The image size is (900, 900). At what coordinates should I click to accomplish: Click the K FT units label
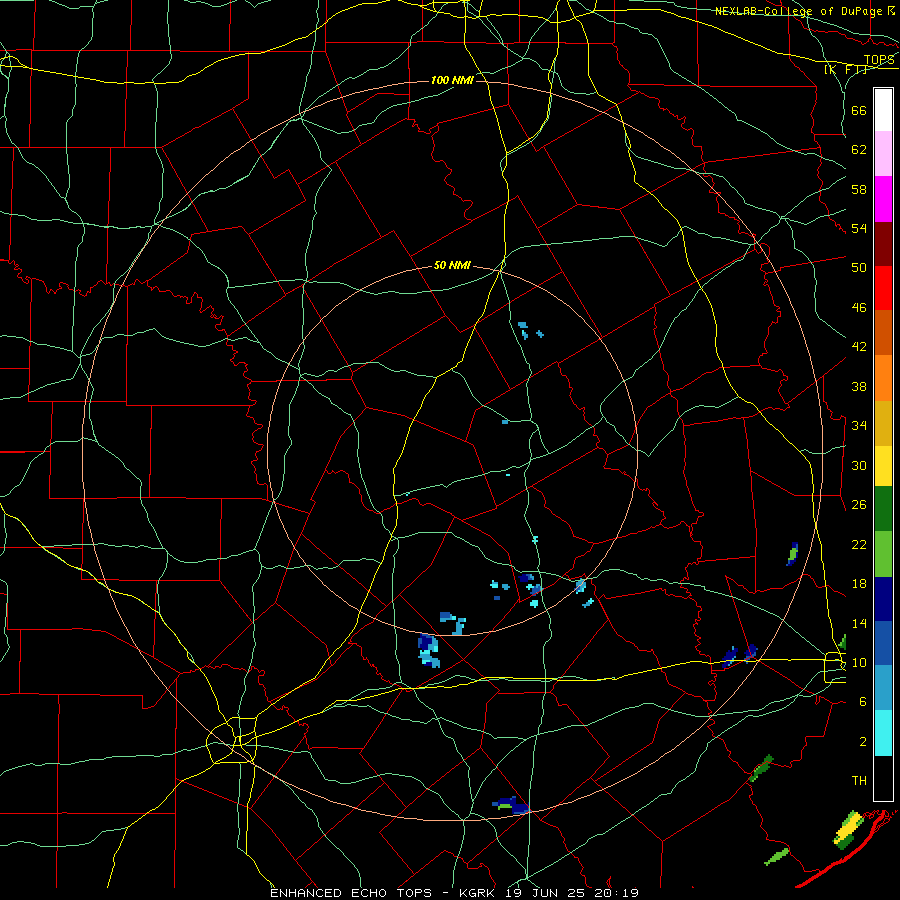(845, 70)
